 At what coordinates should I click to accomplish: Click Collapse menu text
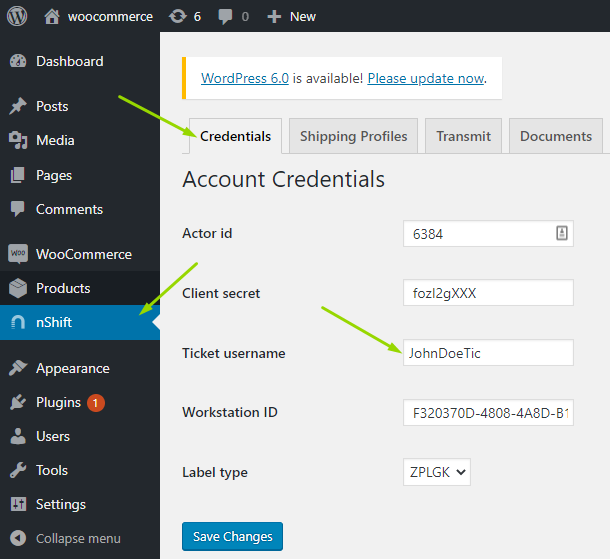pos(78,538)
